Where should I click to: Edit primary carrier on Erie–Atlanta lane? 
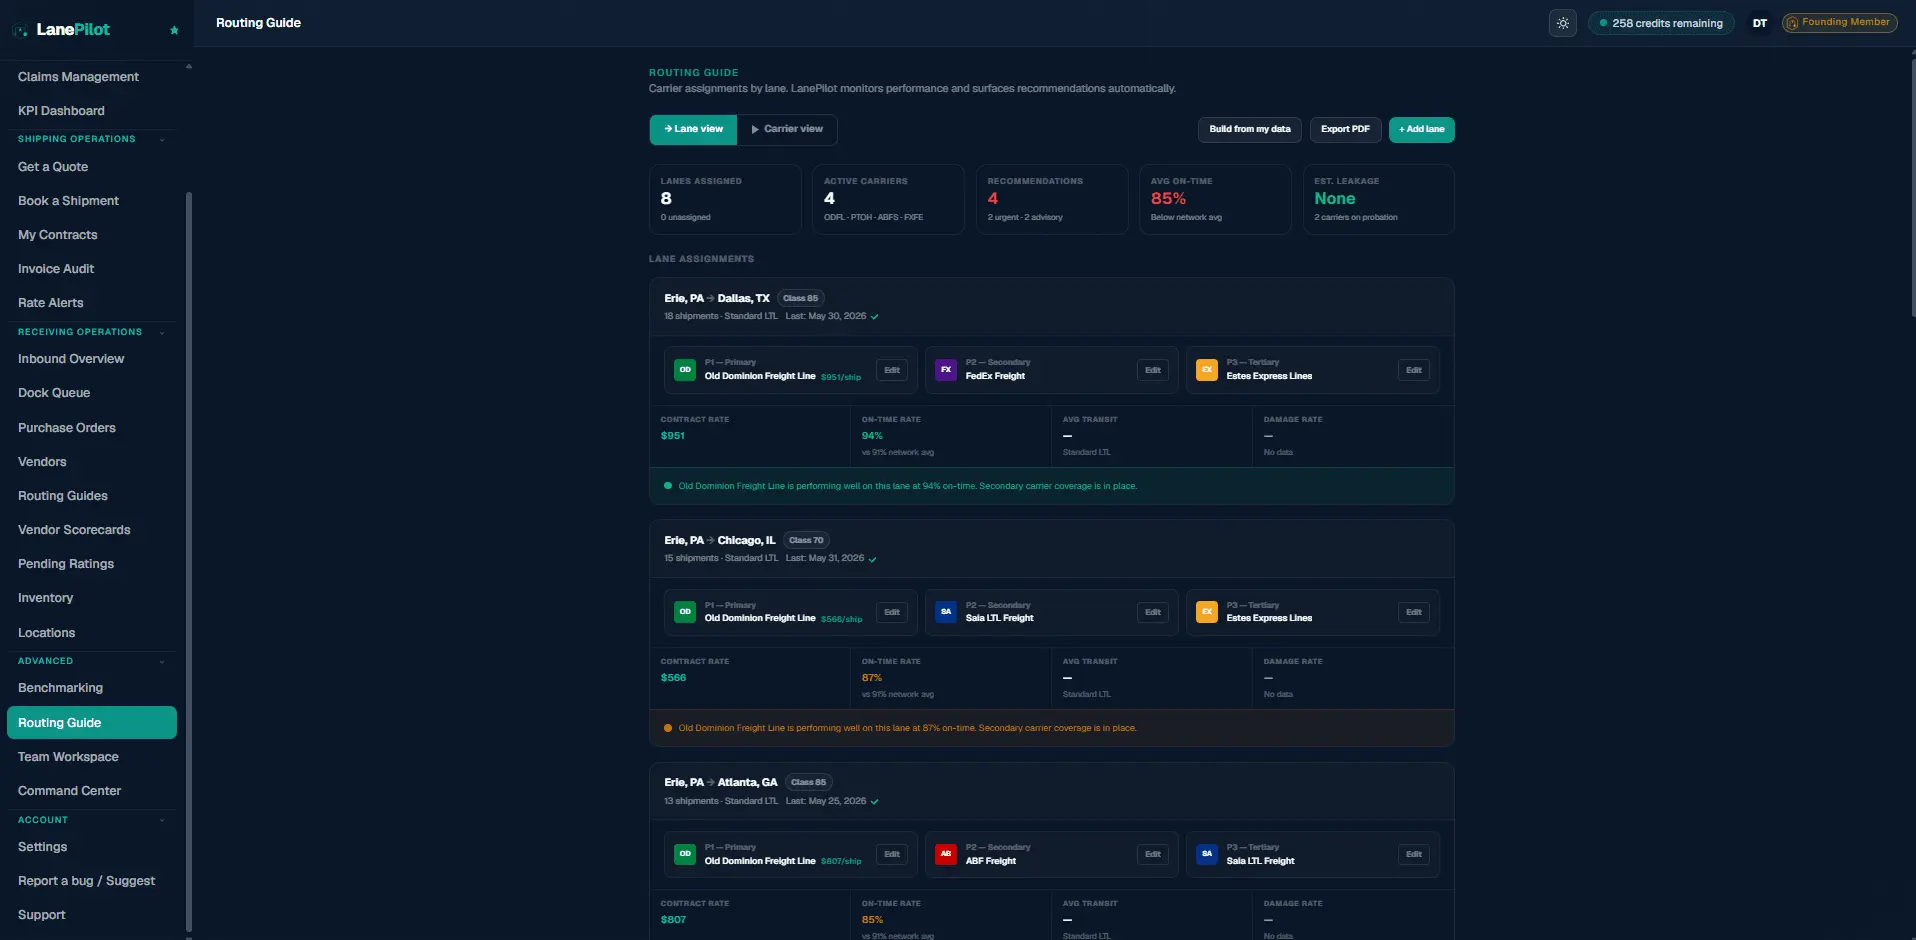coord(892,854)
